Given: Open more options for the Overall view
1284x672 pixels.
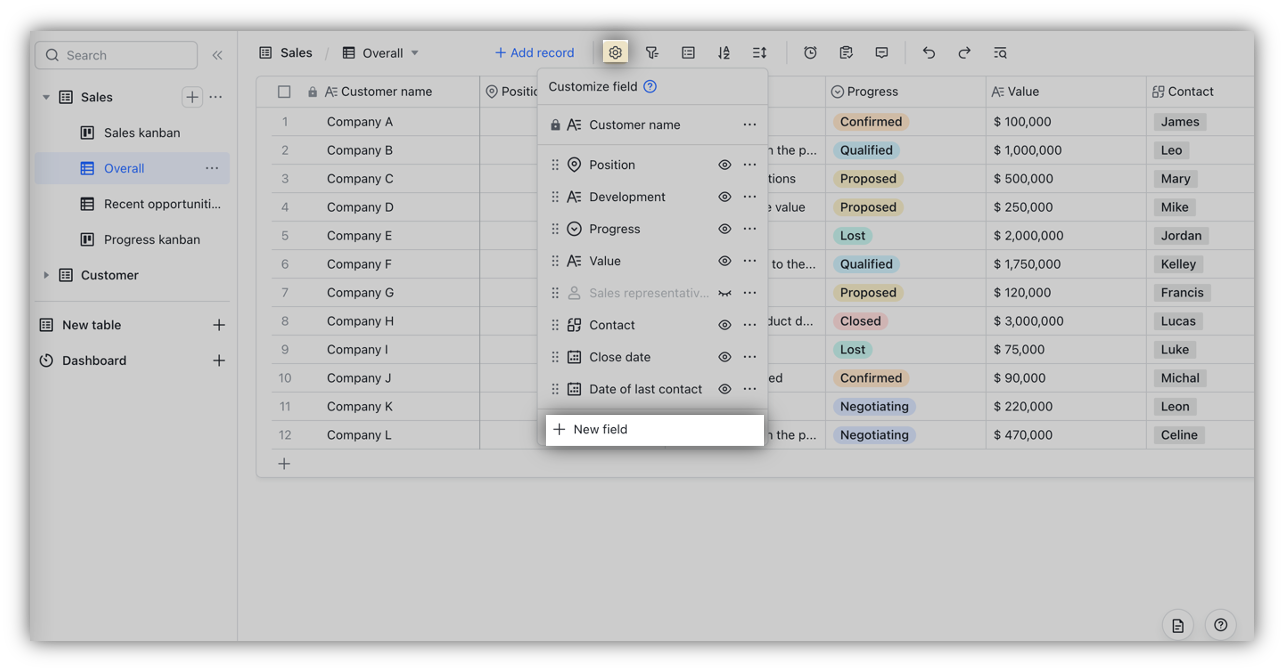Looking at the screenshot, I should [x=212, y=168].
